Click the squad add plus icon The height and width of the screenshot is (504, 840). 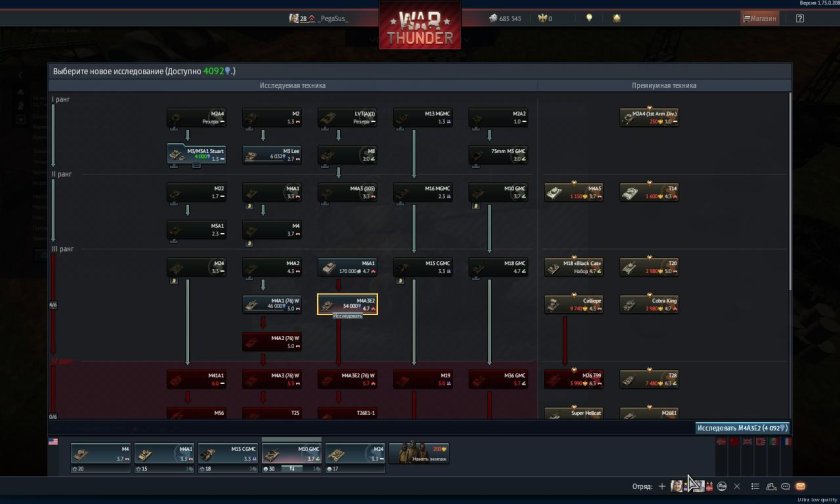click(x=662, y=486)
